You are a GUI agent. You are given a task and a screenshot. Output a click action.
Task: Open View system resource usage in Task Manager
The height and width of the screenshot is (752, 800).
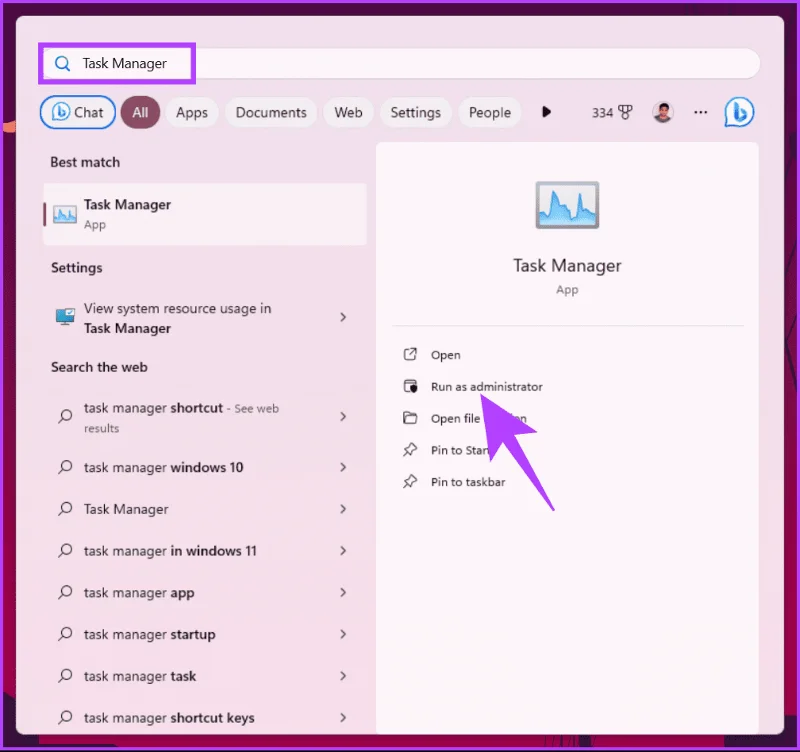205,318
